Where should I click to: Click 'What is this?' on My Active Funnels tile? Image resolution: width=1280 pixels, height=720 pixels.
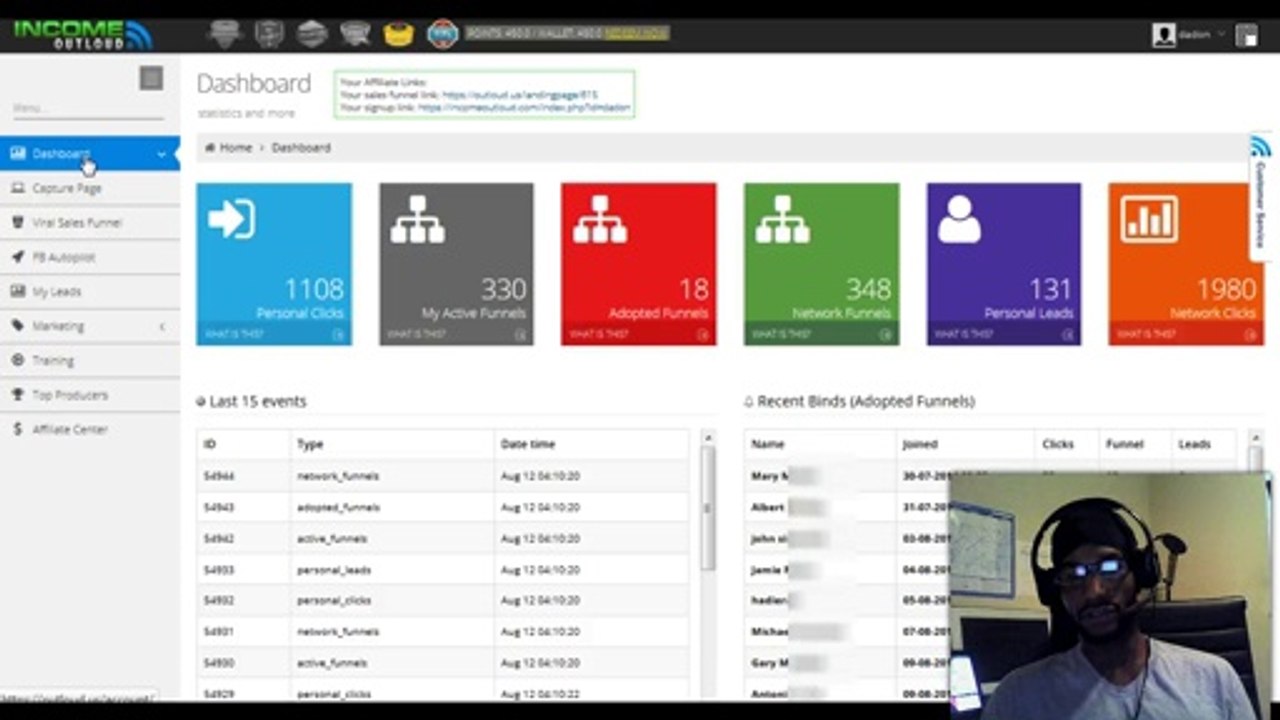pos(417,334)
